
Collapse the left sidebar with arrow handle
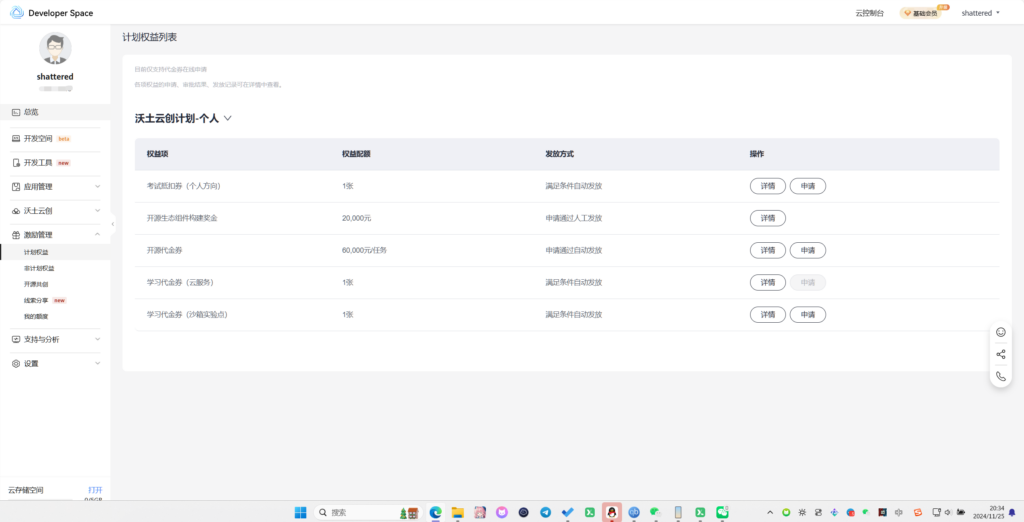(x=113, y=223)
